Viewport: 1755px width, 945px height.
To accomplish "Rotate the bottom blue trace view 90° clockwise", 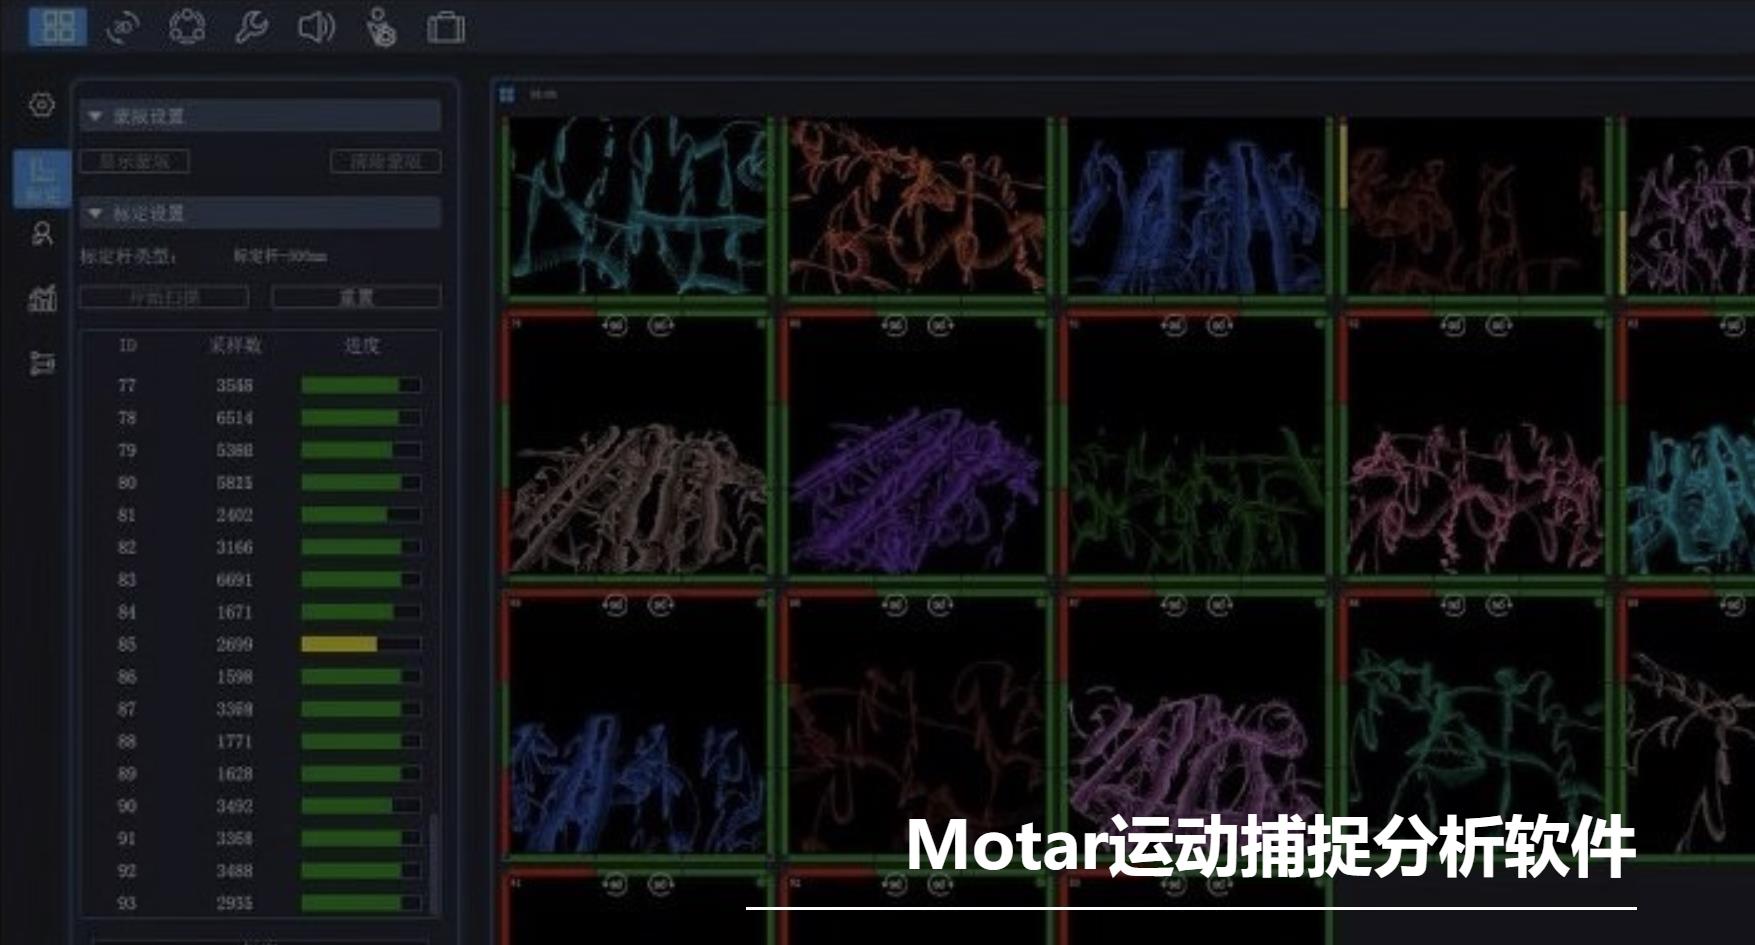I will 660,604.
